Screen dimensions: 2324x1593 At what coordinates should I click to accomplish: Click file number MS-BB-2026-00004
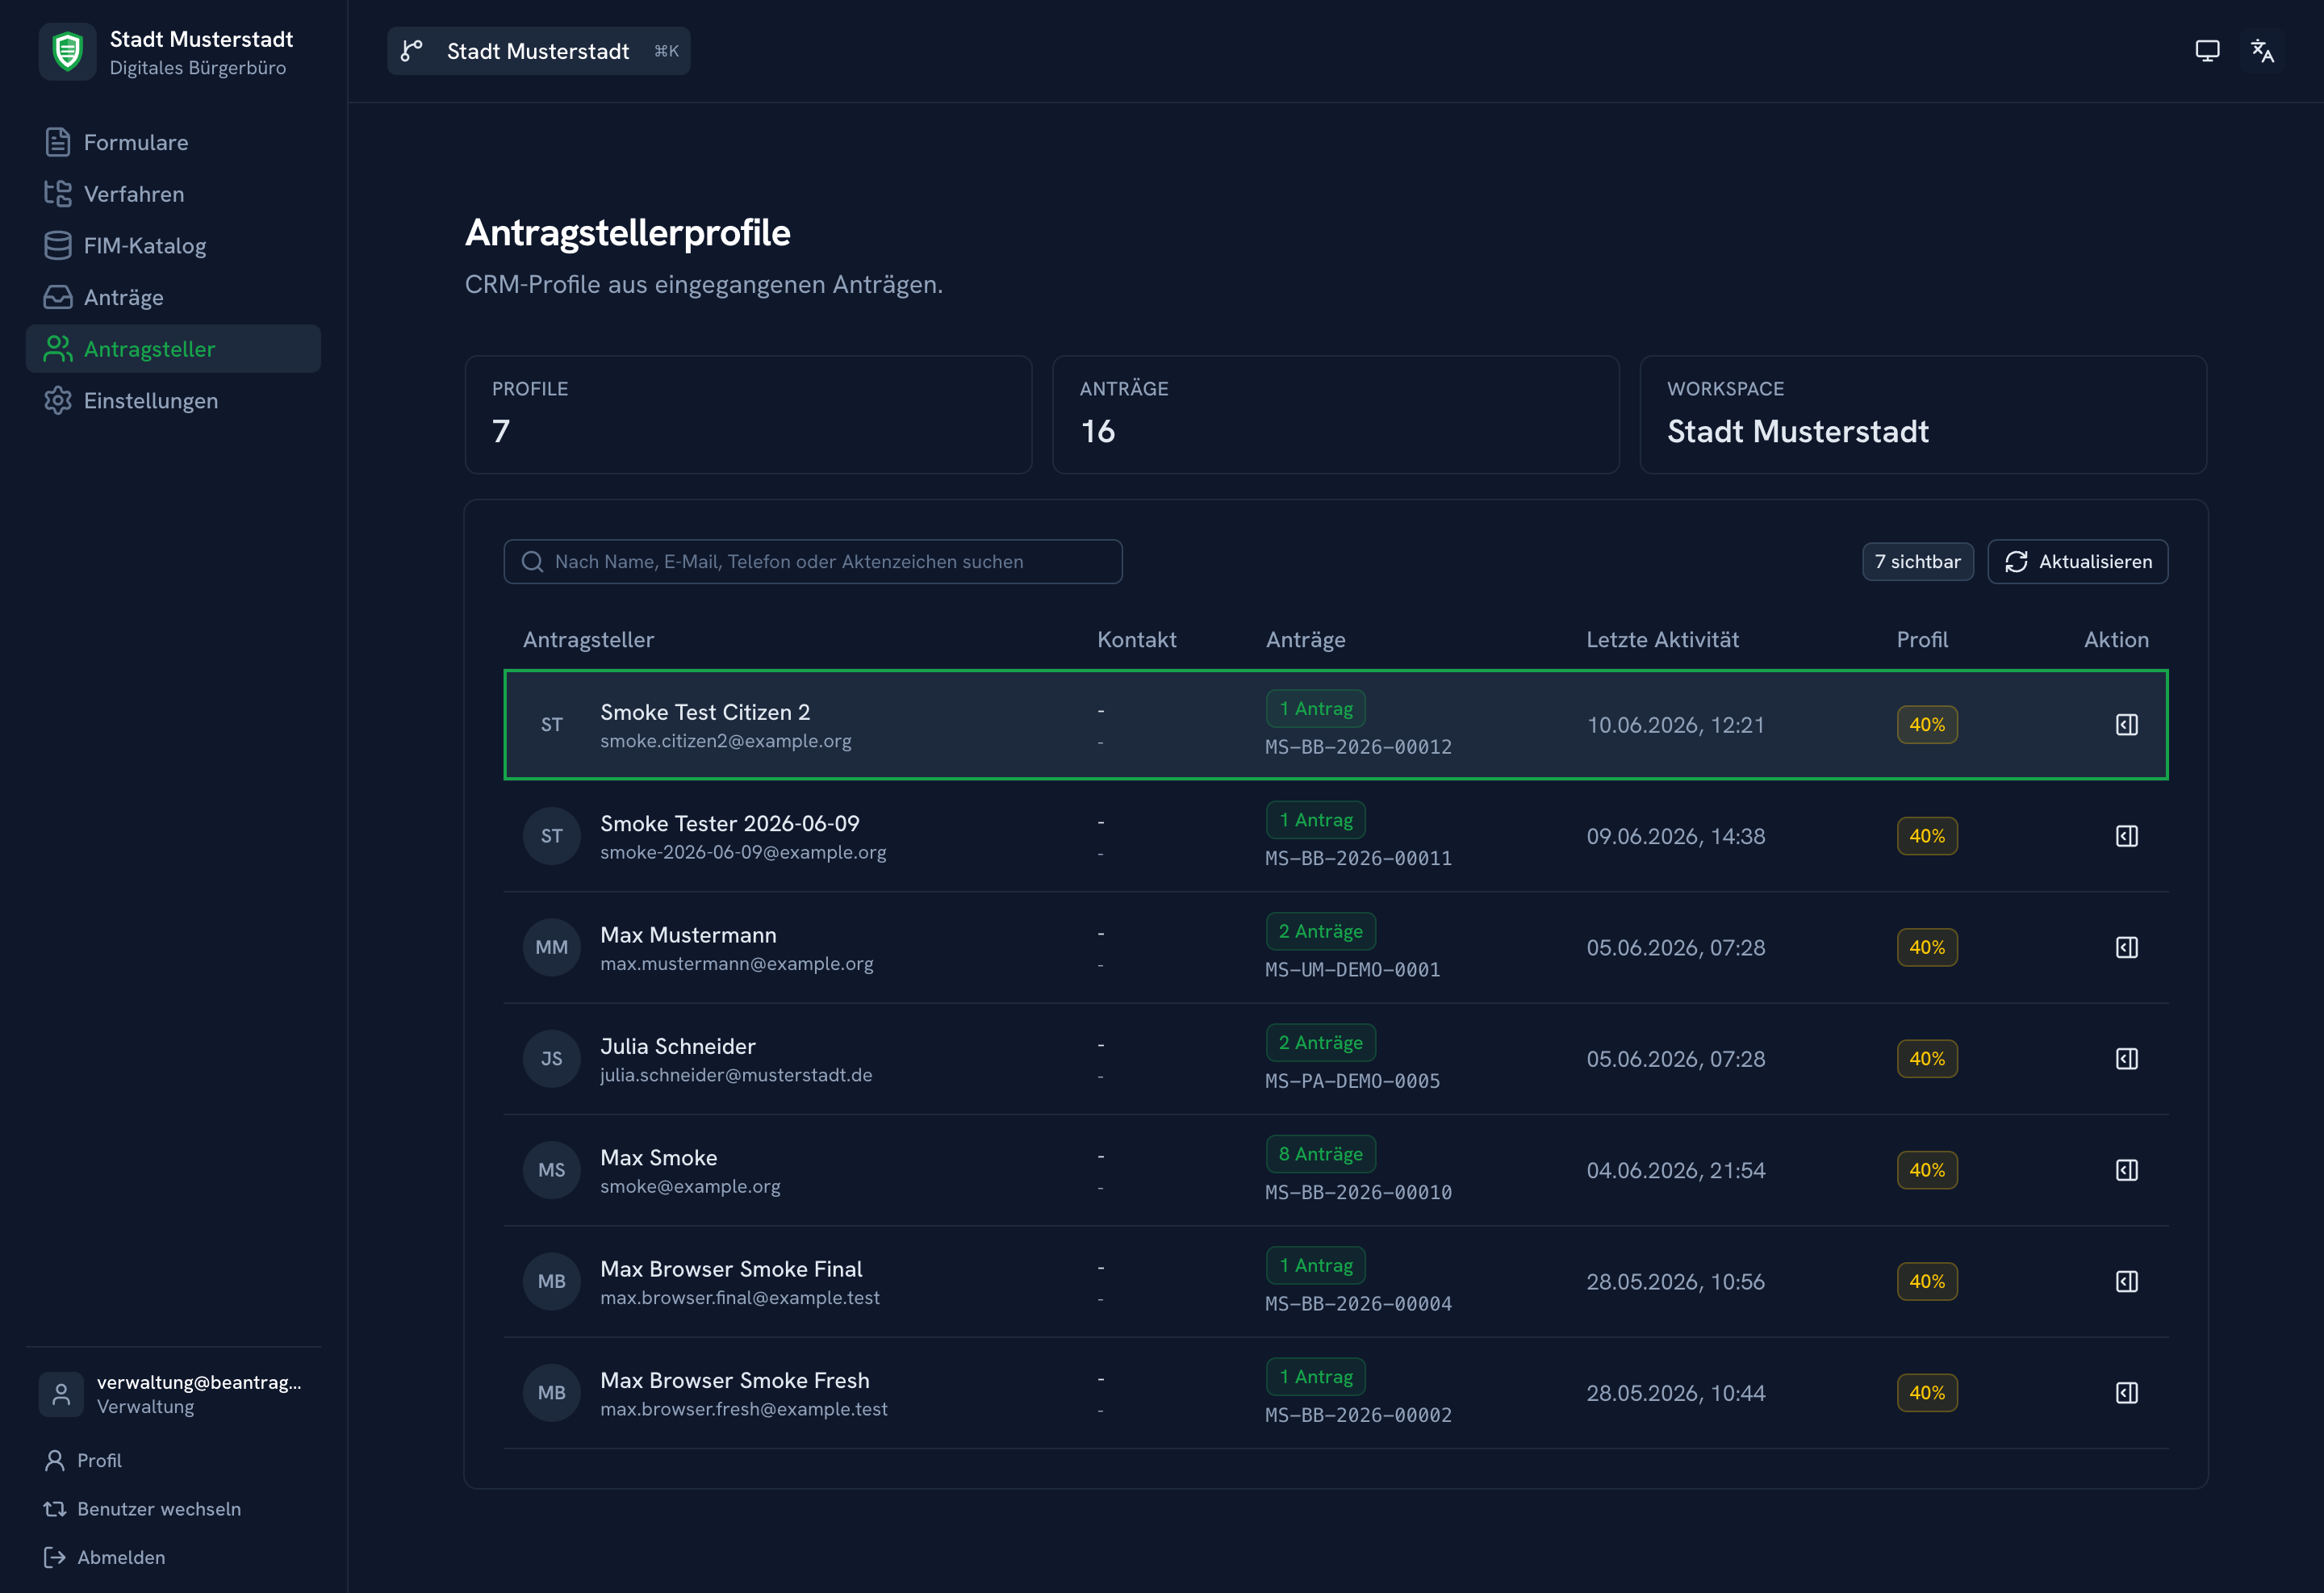1358,1304
